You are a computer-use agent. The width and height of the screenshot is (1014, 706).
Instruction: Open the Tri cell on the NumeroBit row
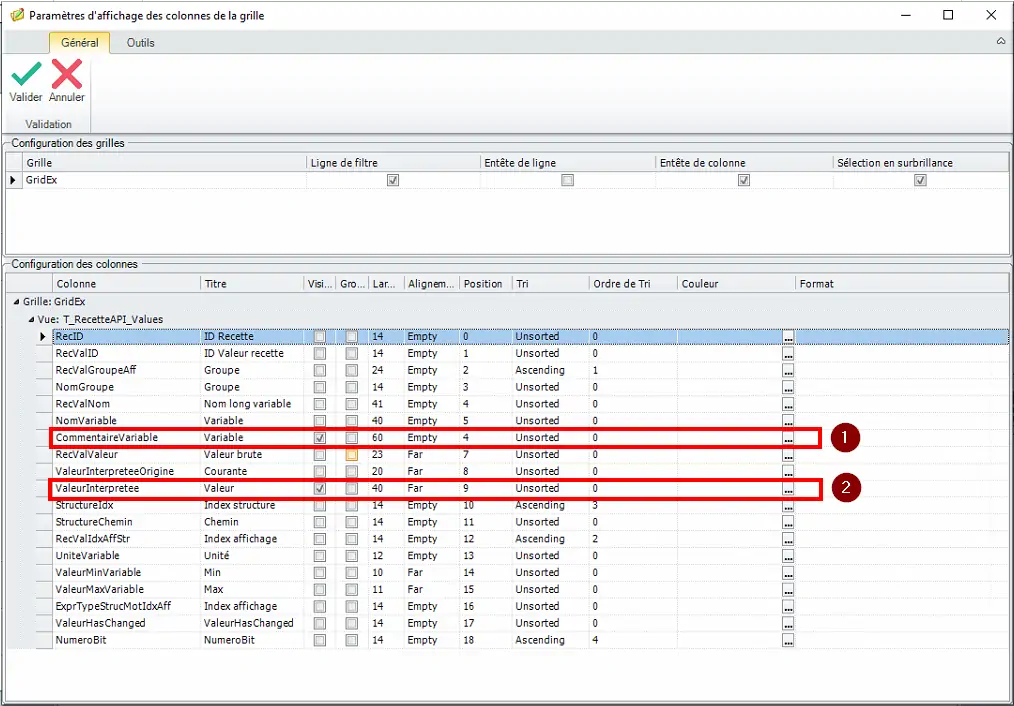(x=550, y=640)
